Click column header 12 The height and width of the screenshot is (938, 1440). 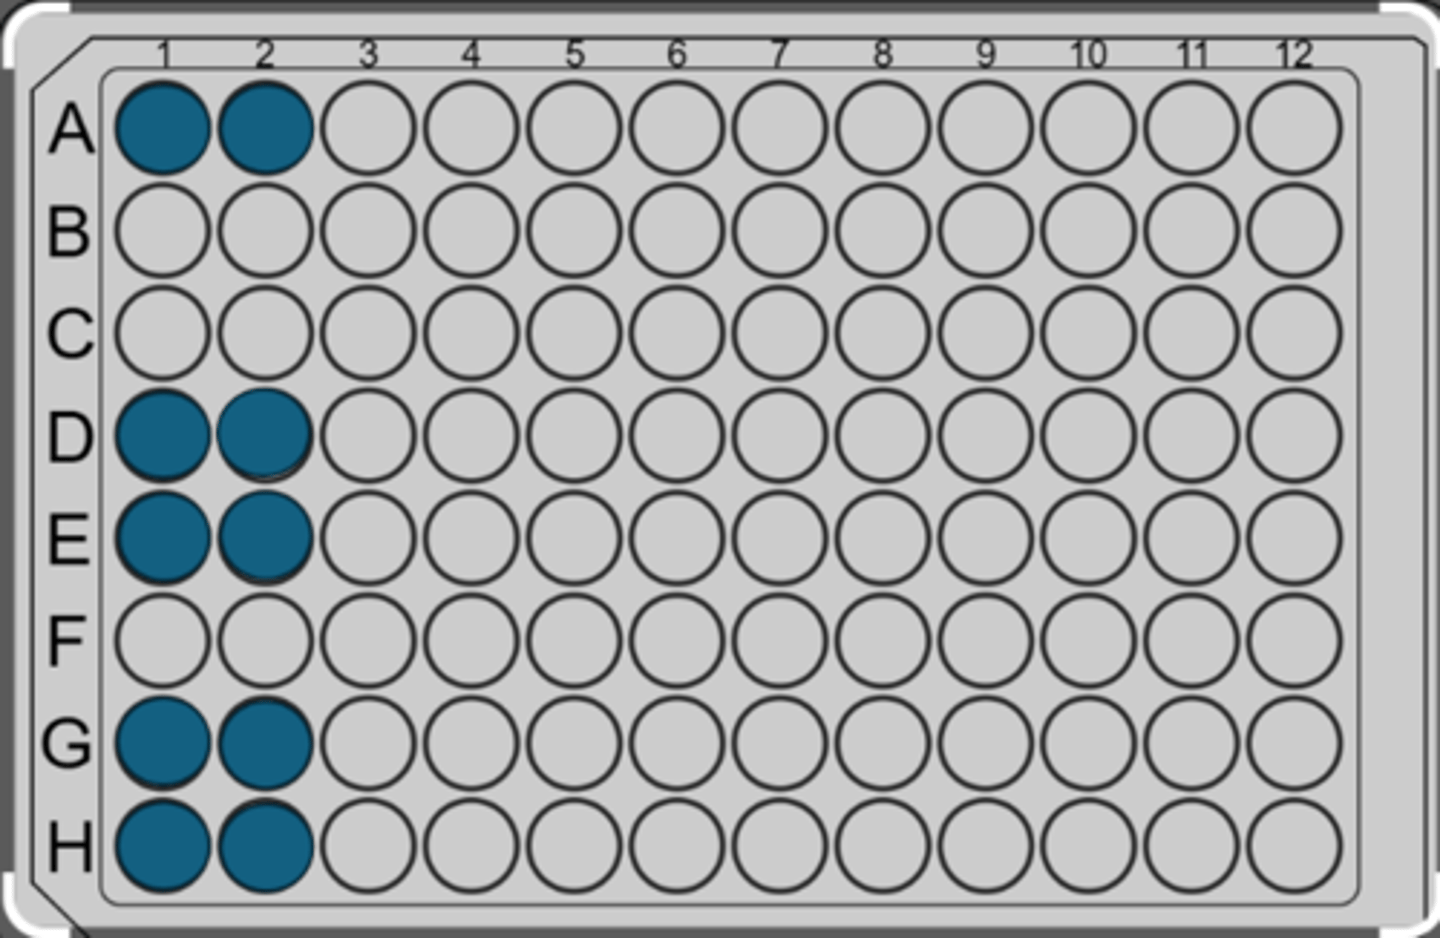(1294, 54)
